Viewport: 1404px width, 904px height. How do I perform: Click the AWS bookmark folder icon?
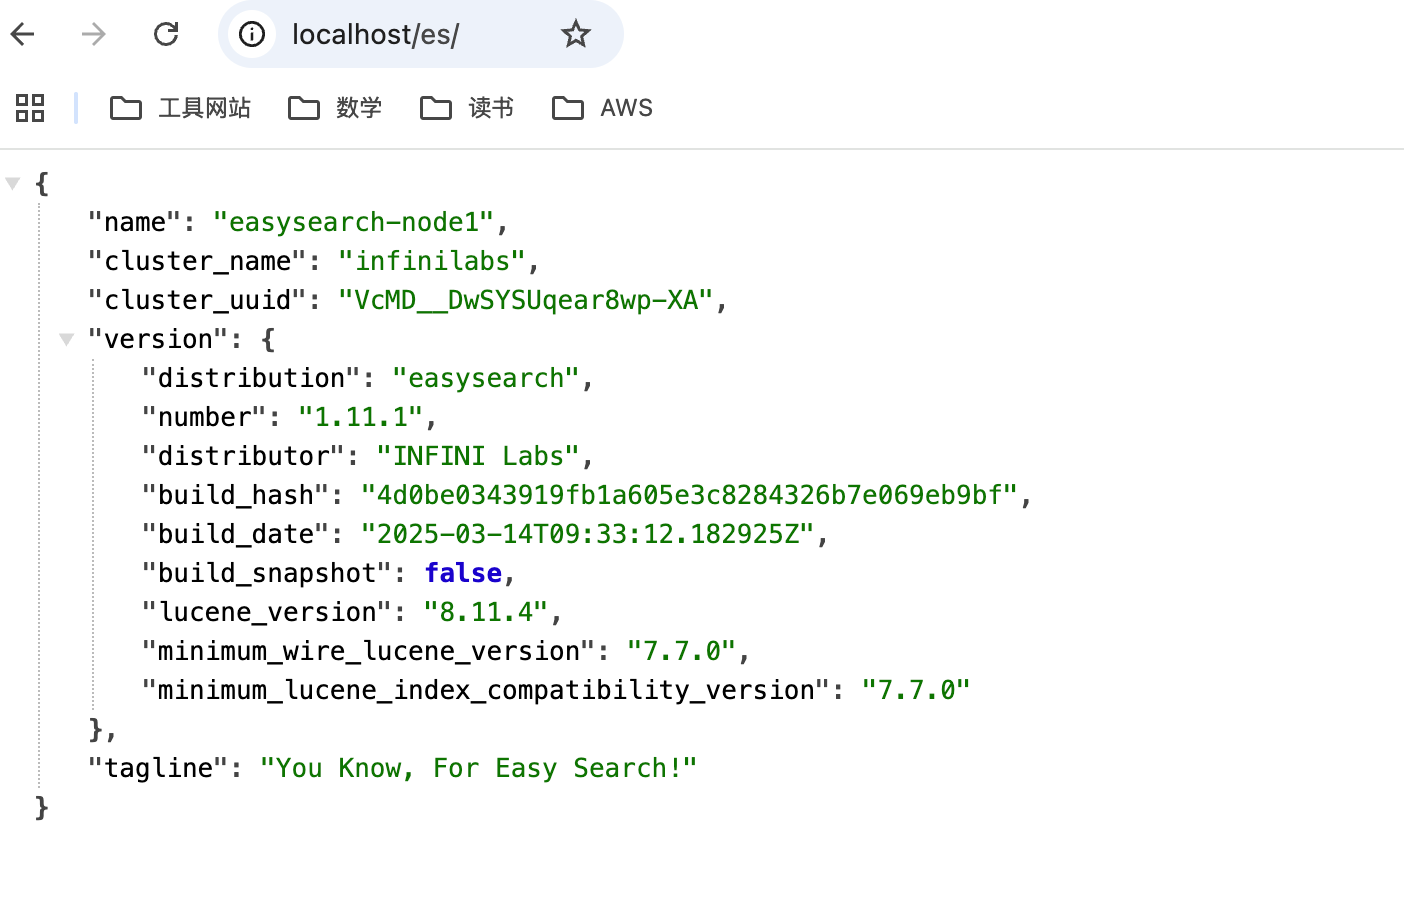pyautogui.click(x=568, y=108)
